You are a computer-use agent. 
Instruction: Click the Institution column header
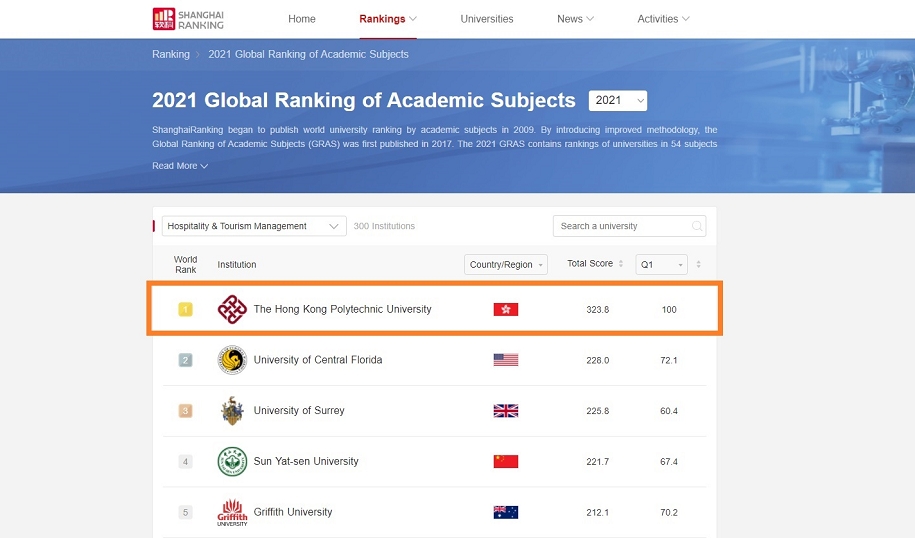click(x=237, y=264)
